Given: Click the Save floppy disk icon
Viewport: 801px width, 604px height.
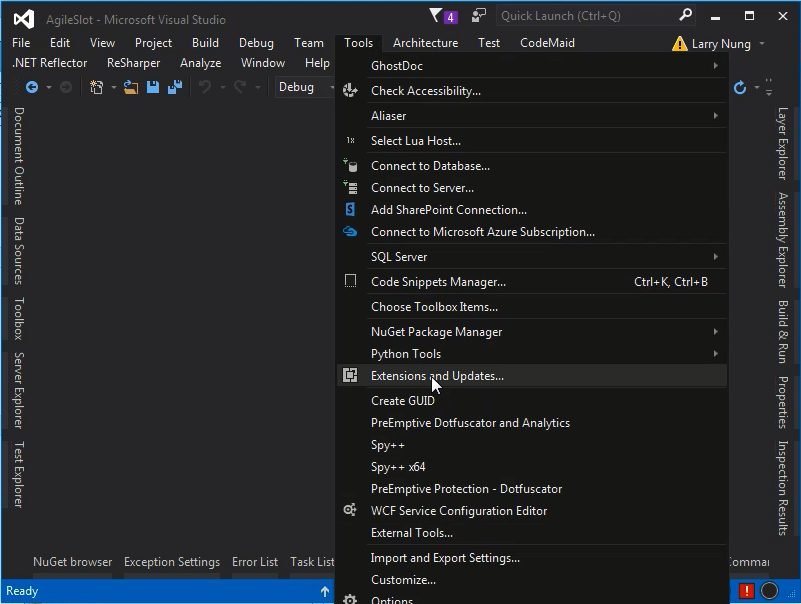Looking at the screenshot, I should point(153,87).
